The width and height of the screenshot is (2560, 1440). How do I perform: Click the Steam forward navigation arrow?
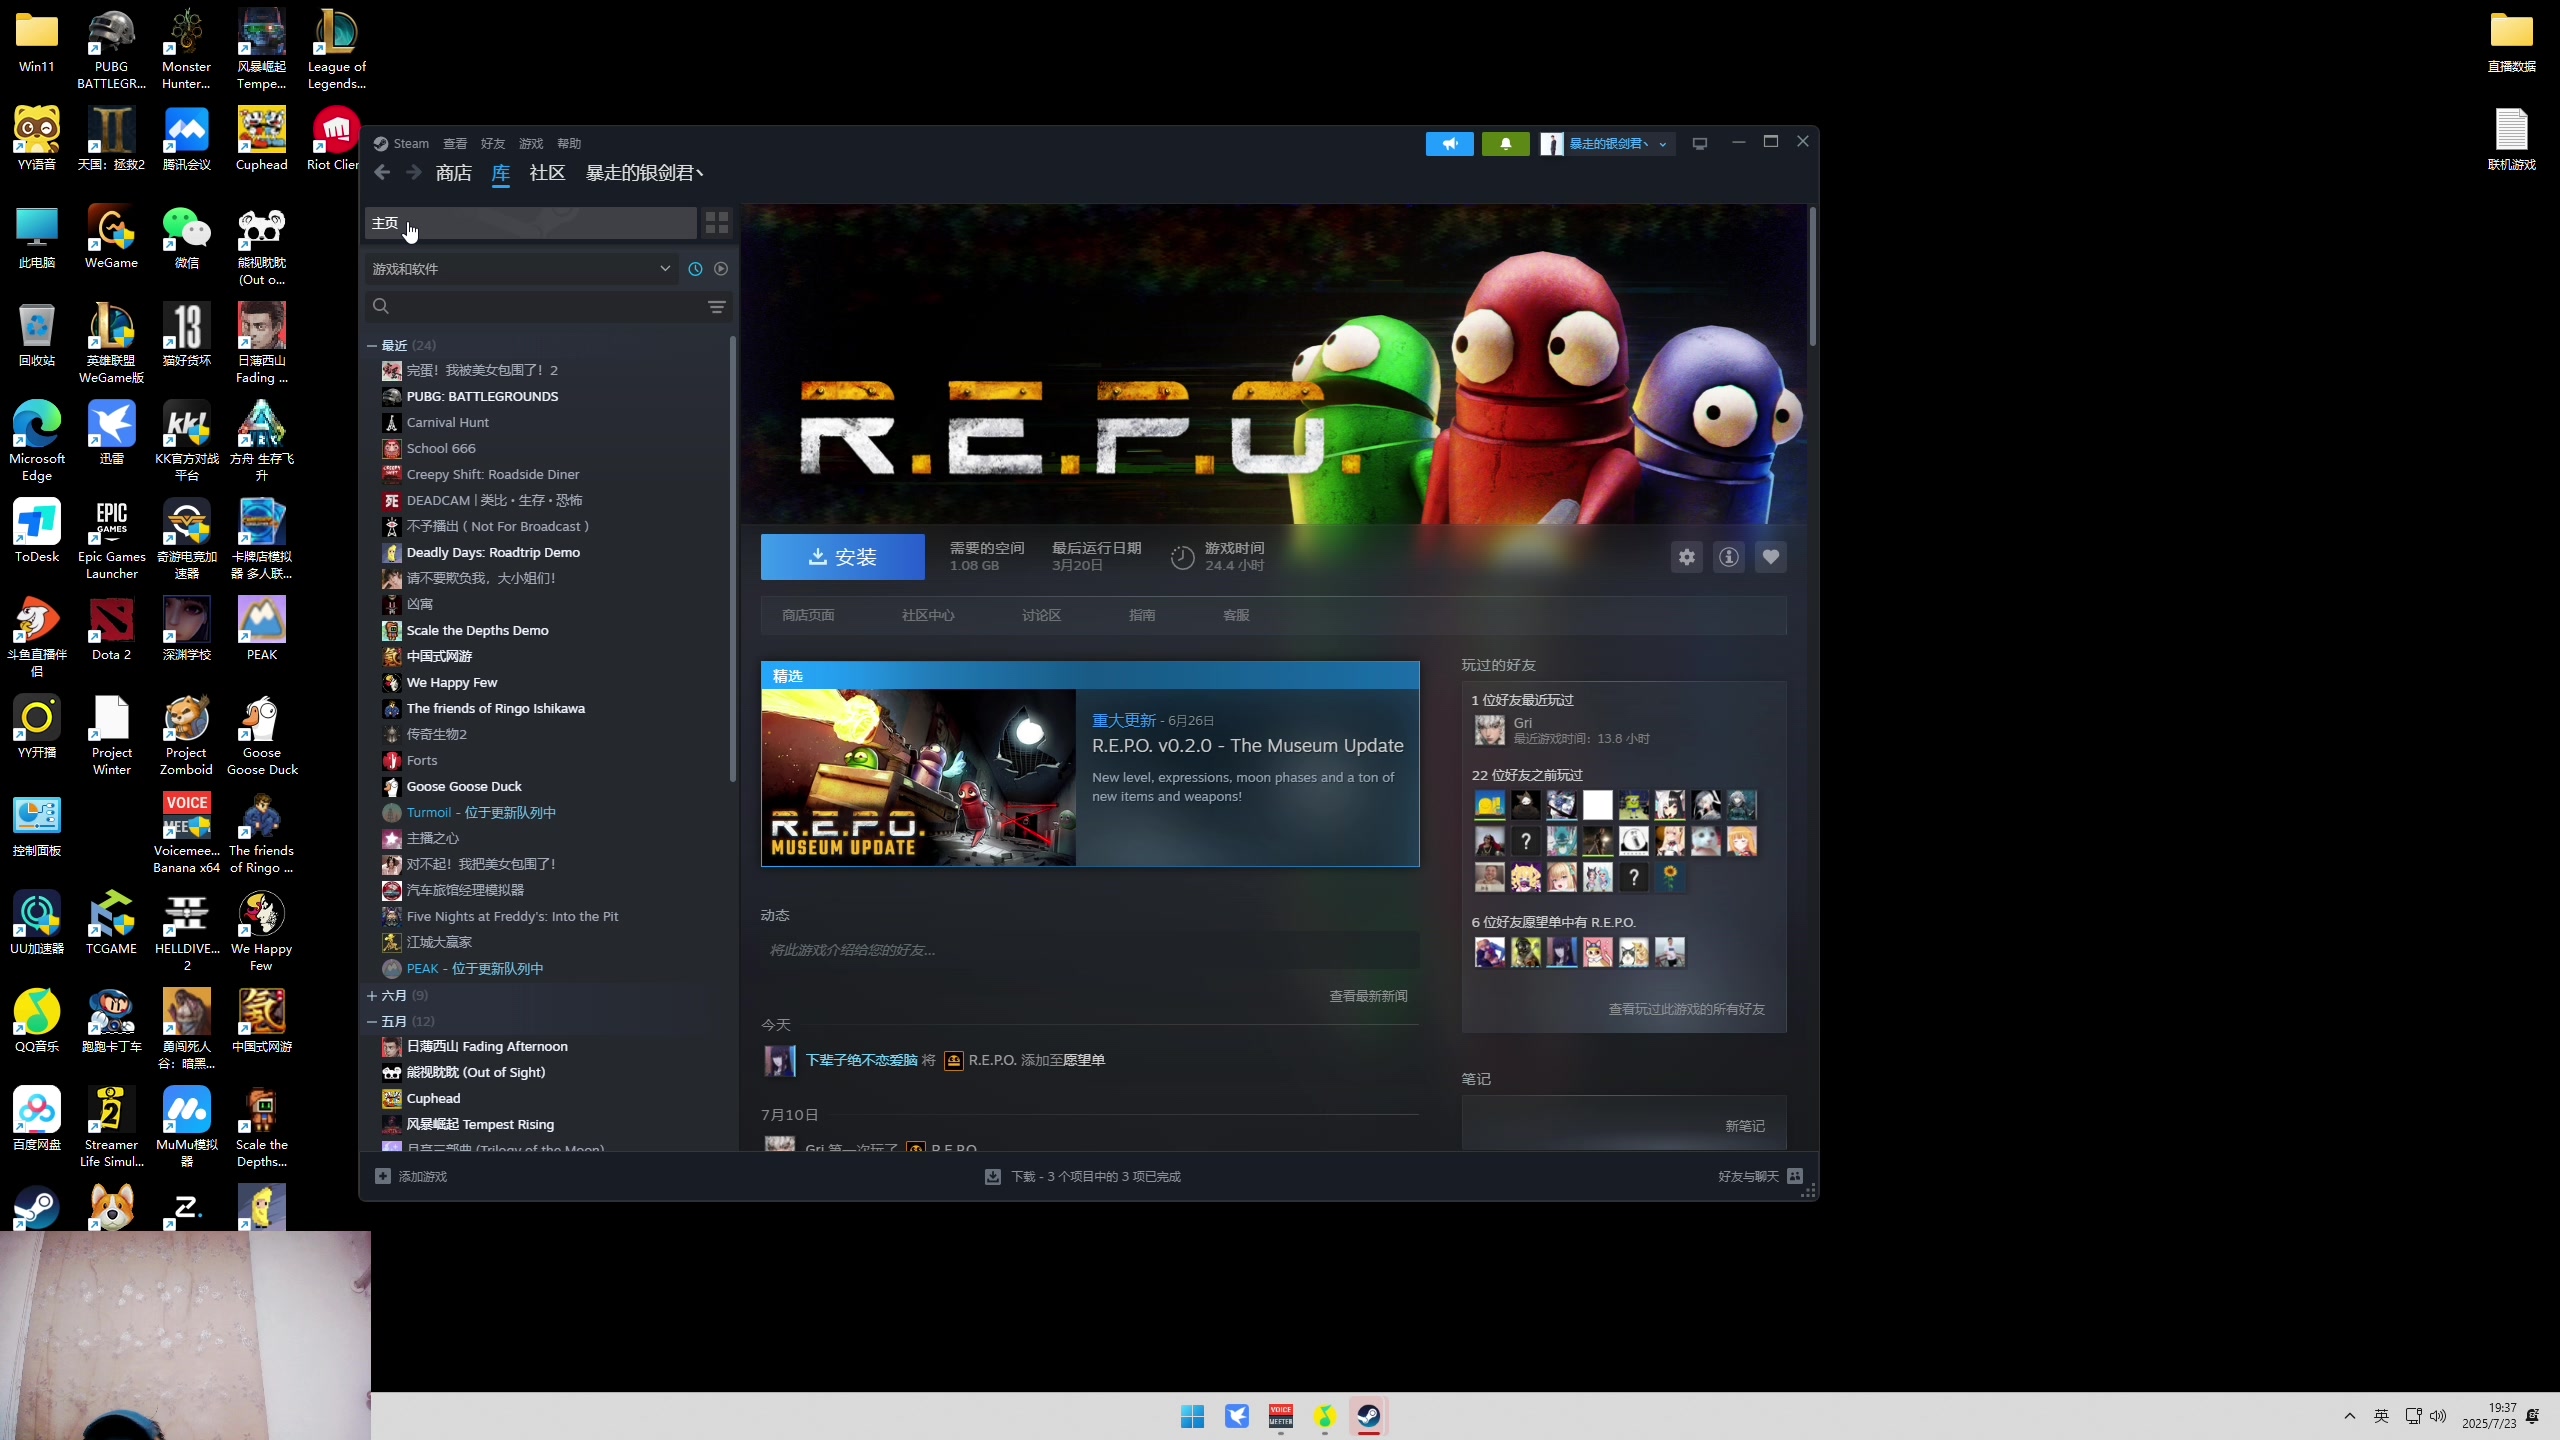click(x=414, y=173)
